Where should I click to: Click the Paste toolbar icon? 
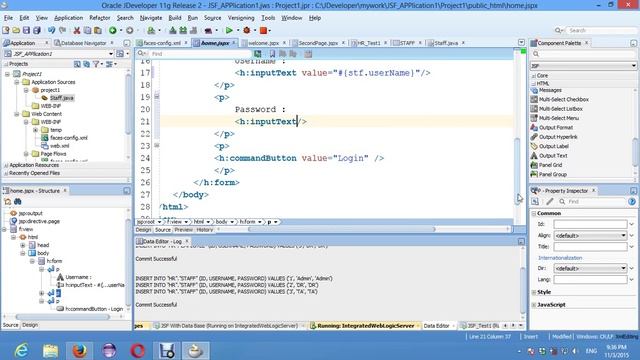point(98,30)
